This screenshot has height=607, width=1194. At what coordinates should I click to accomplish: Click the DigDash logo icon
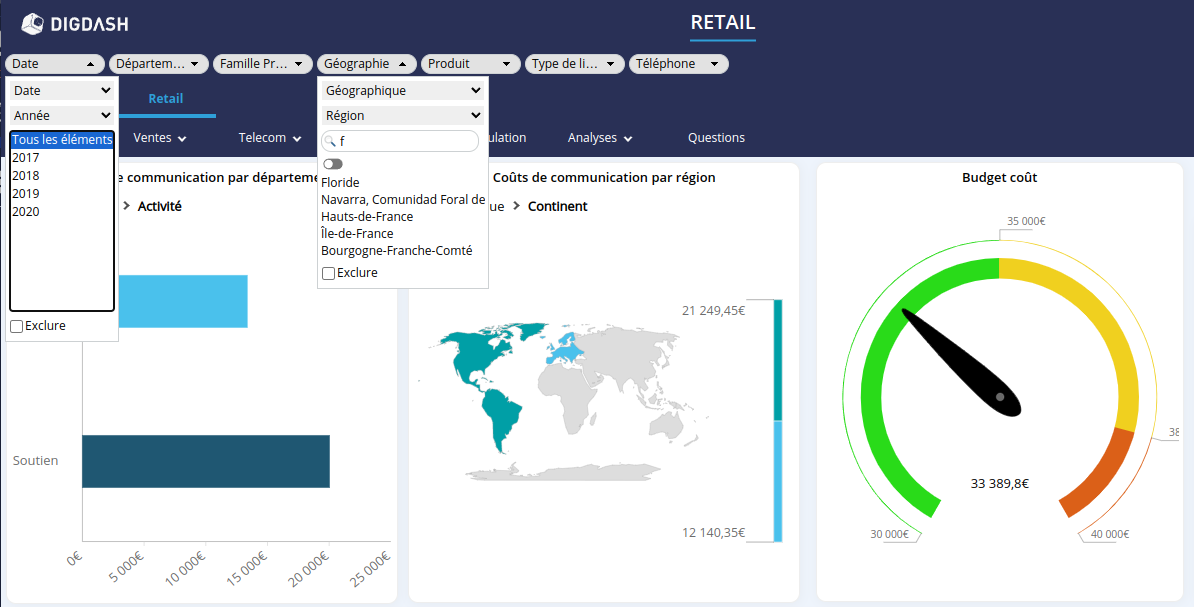click(33, 24)
